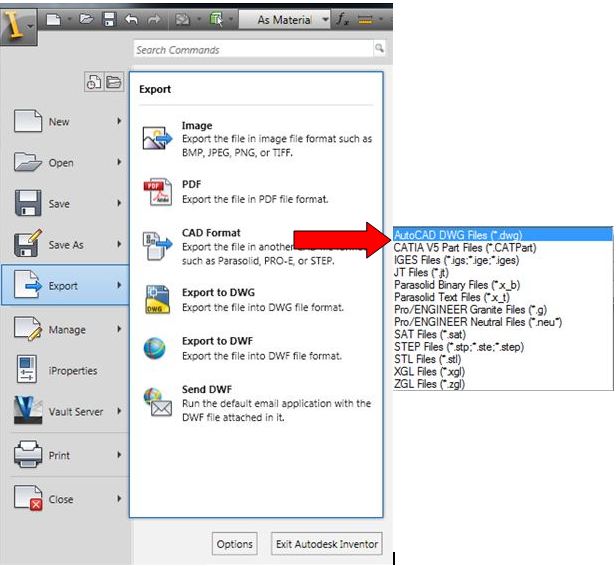
Task: Click the Options button
Action: pyautogui.click(x=235, y=544)
